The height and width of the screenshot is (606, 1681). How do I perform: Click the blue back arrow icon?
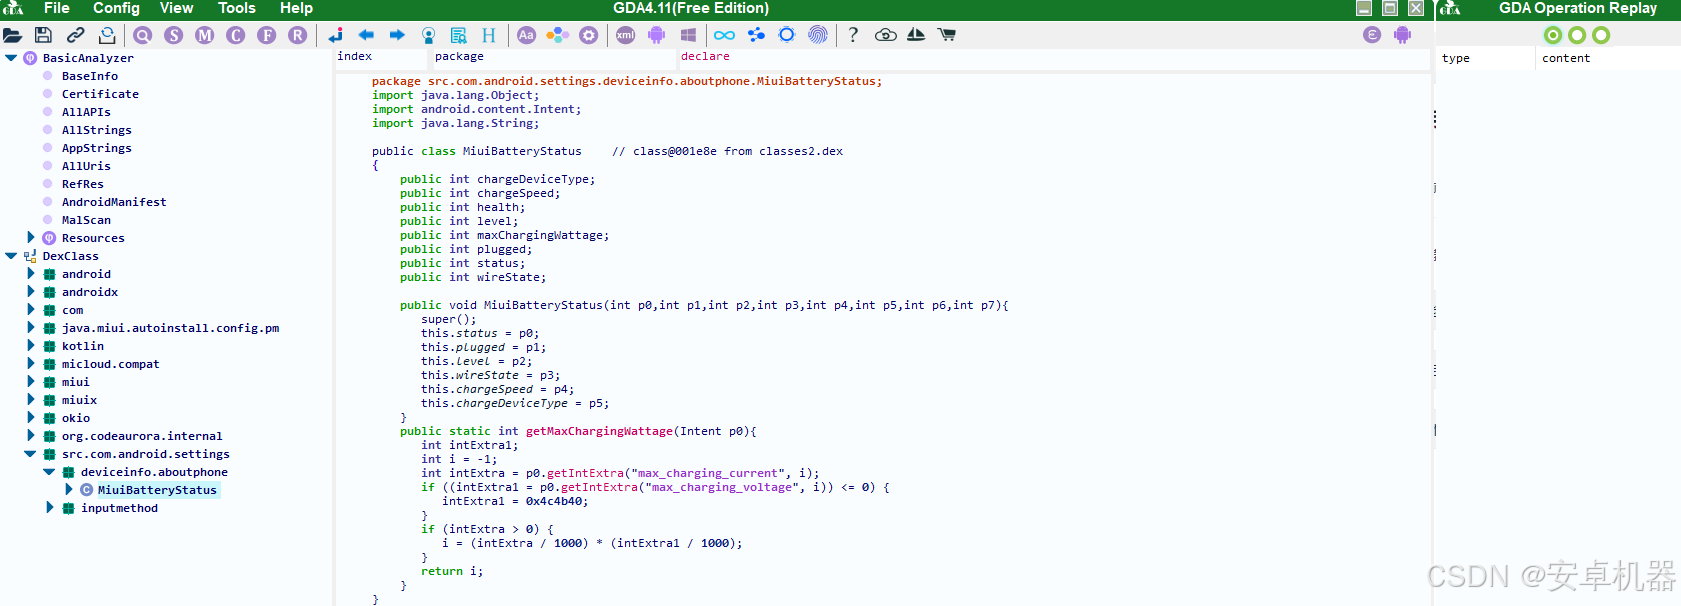click(x=366, y=35)
